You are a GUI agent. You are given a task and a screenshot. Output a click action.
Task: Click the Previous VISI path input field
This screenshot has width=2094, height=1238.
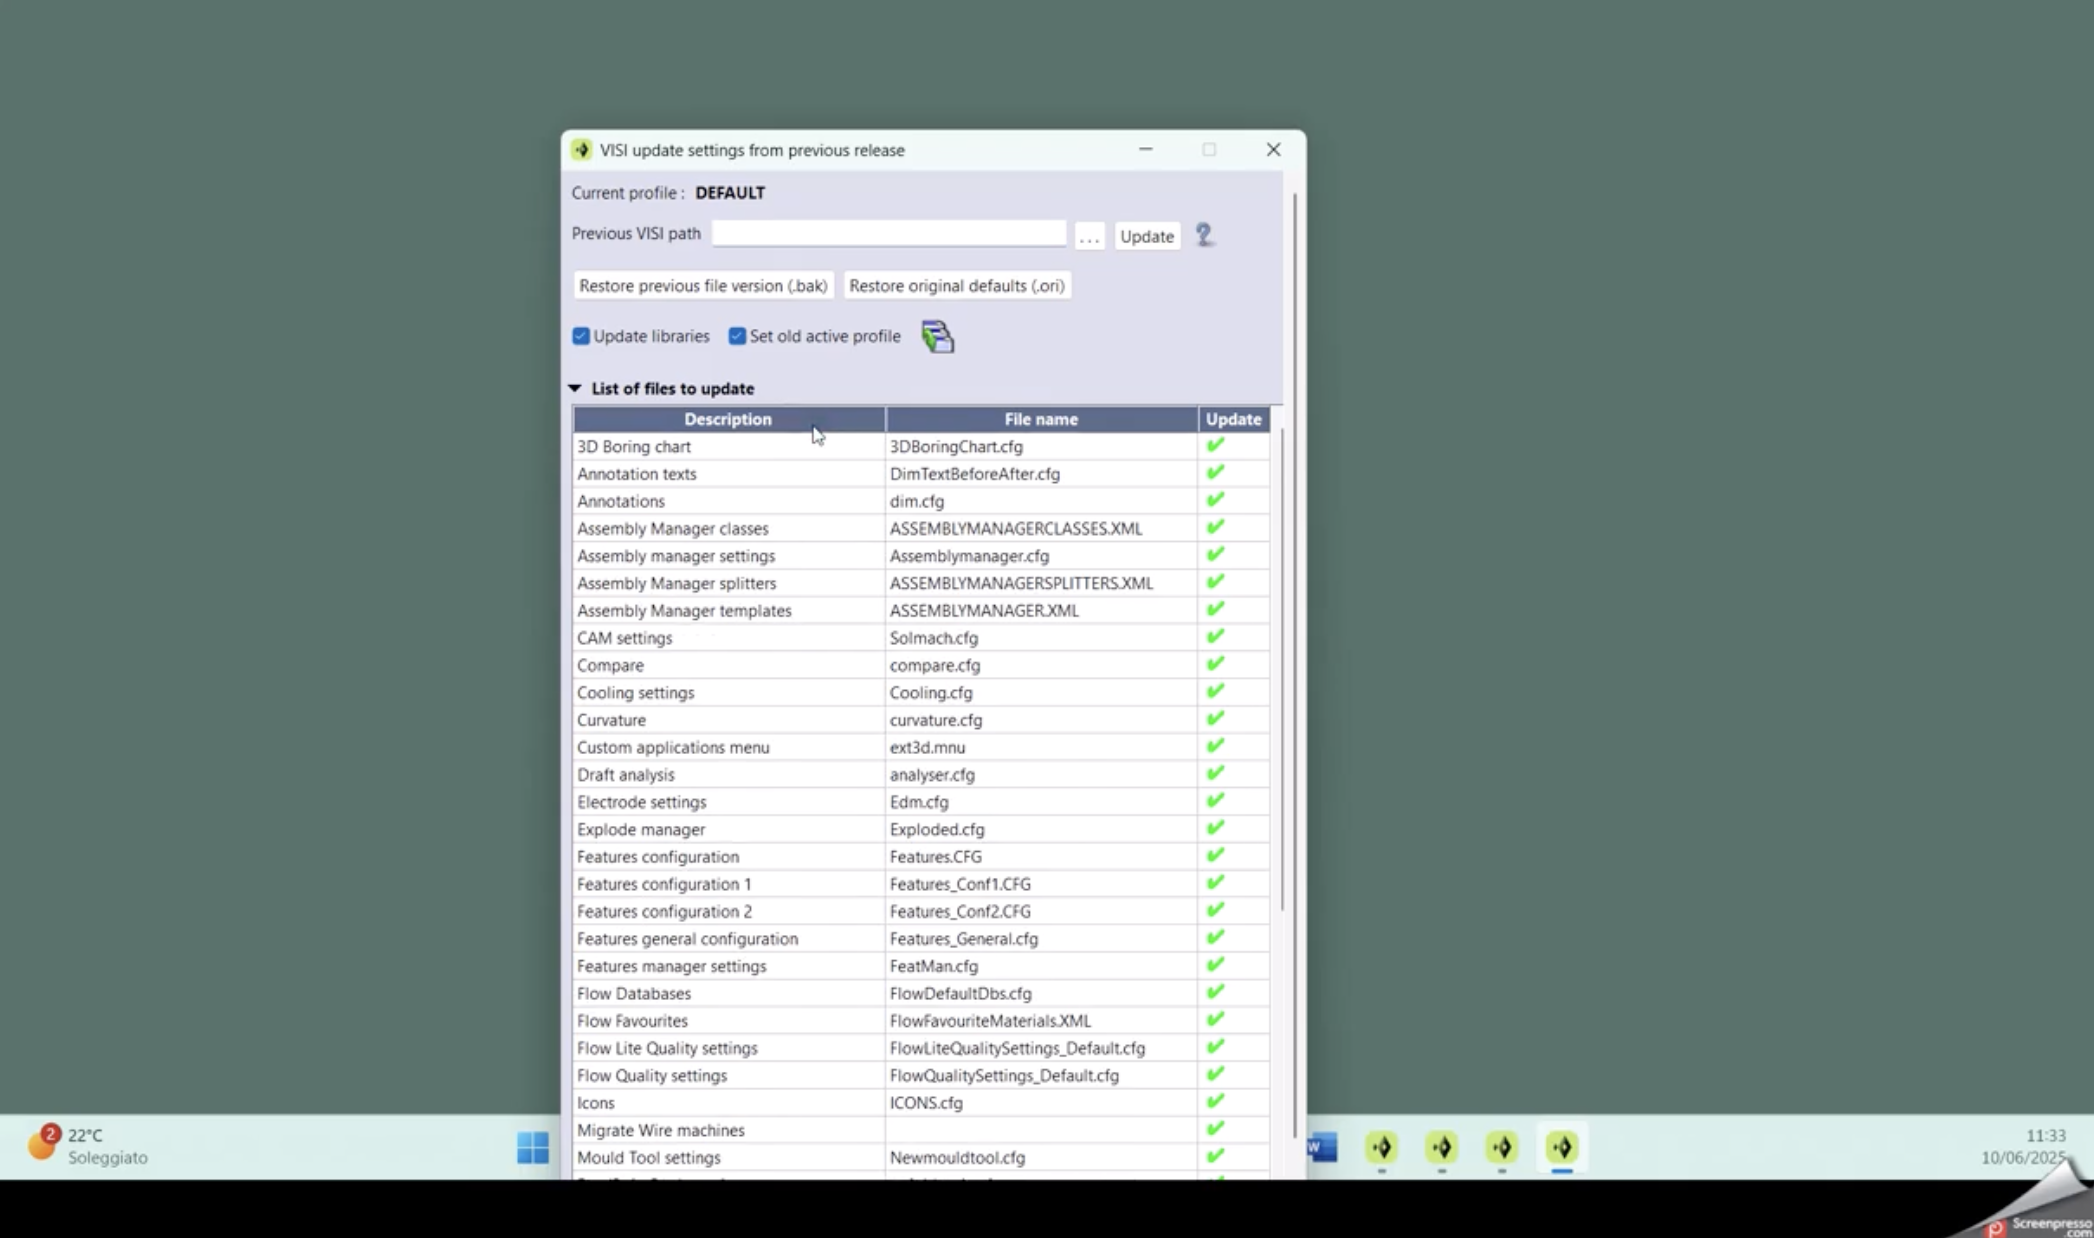click(x=888, y=233)
